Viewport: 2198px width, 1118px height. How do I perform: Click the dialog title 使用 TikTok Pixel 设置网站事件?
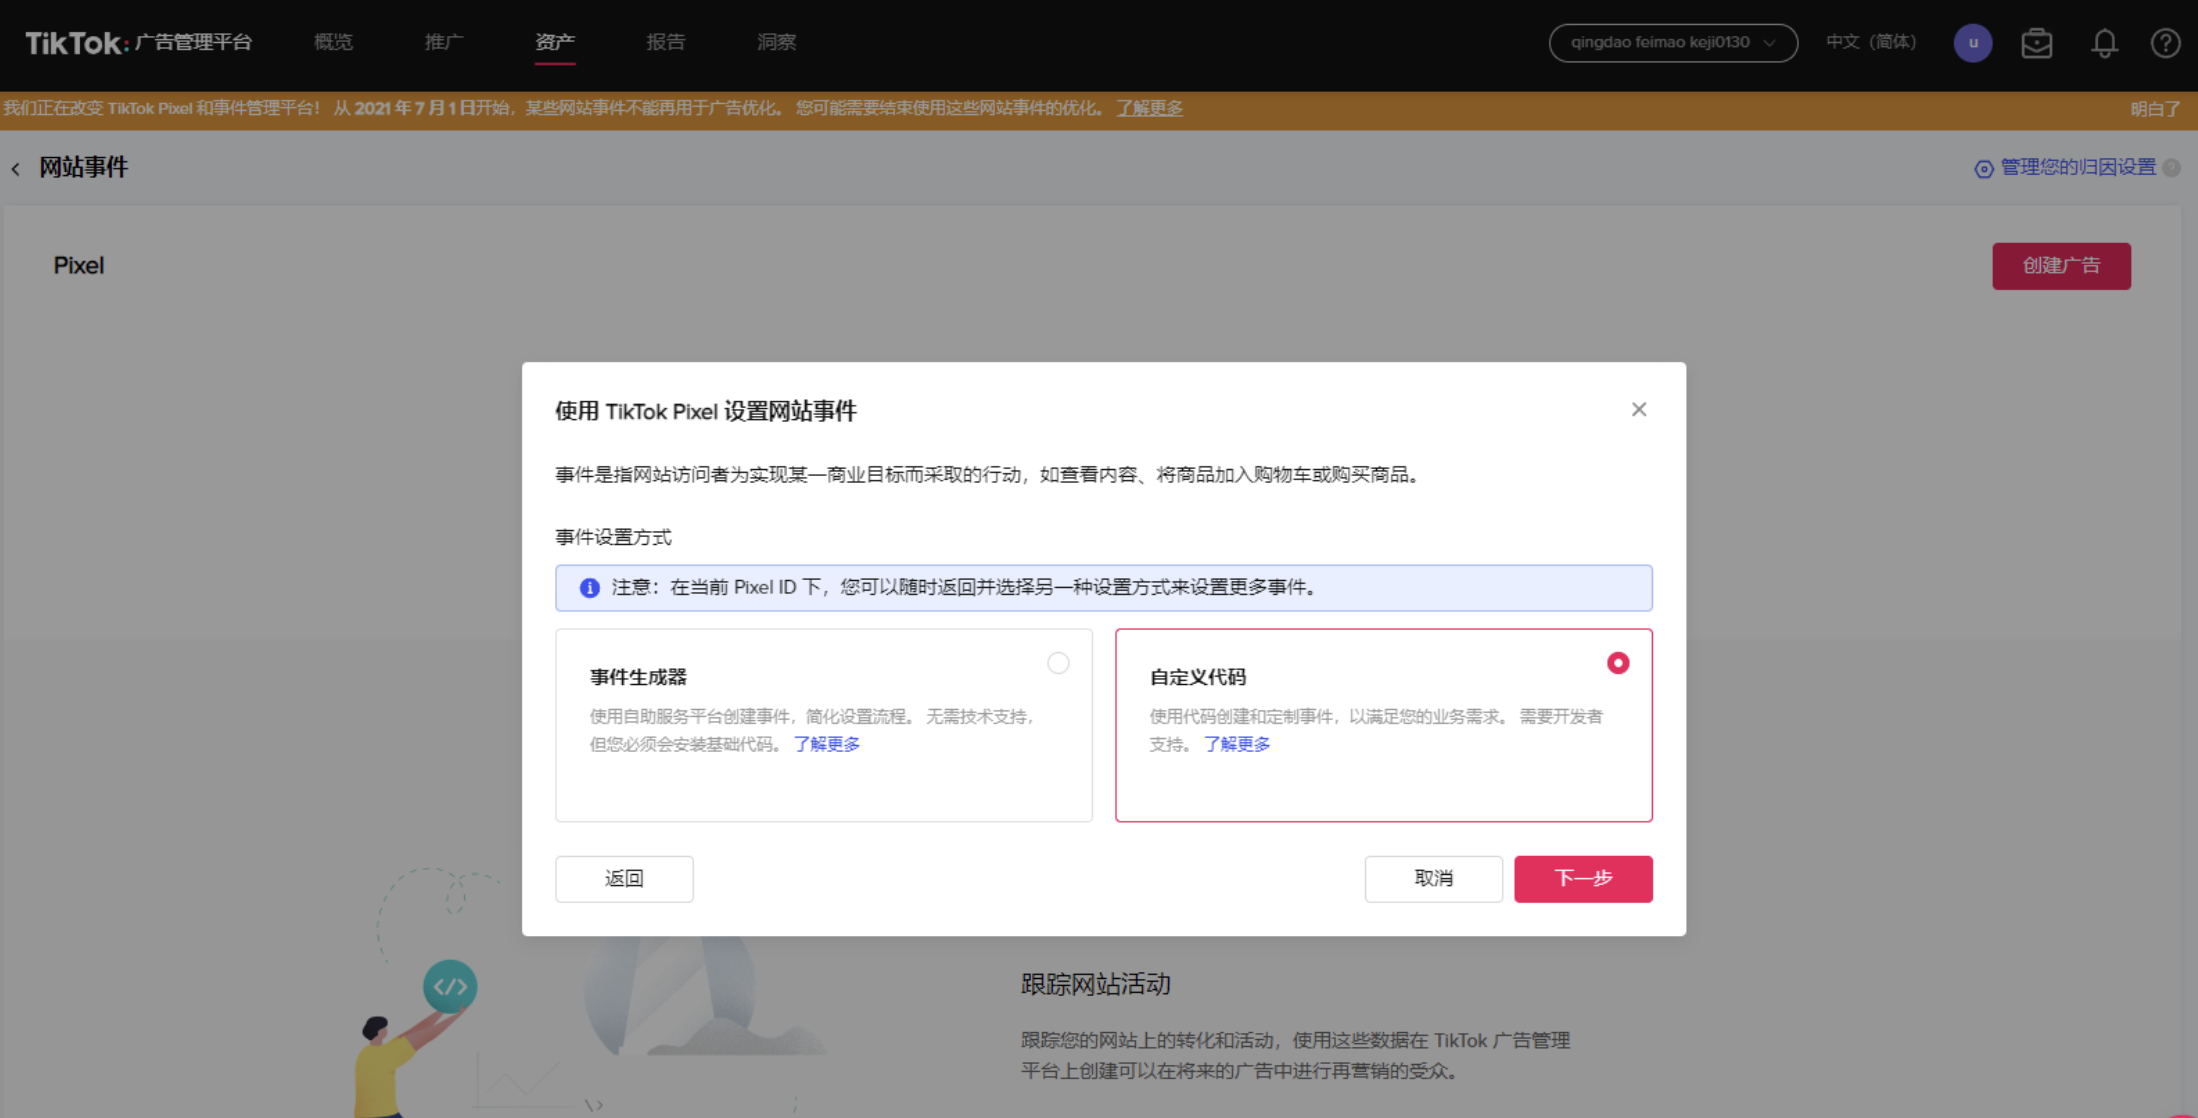click(706, 411)
